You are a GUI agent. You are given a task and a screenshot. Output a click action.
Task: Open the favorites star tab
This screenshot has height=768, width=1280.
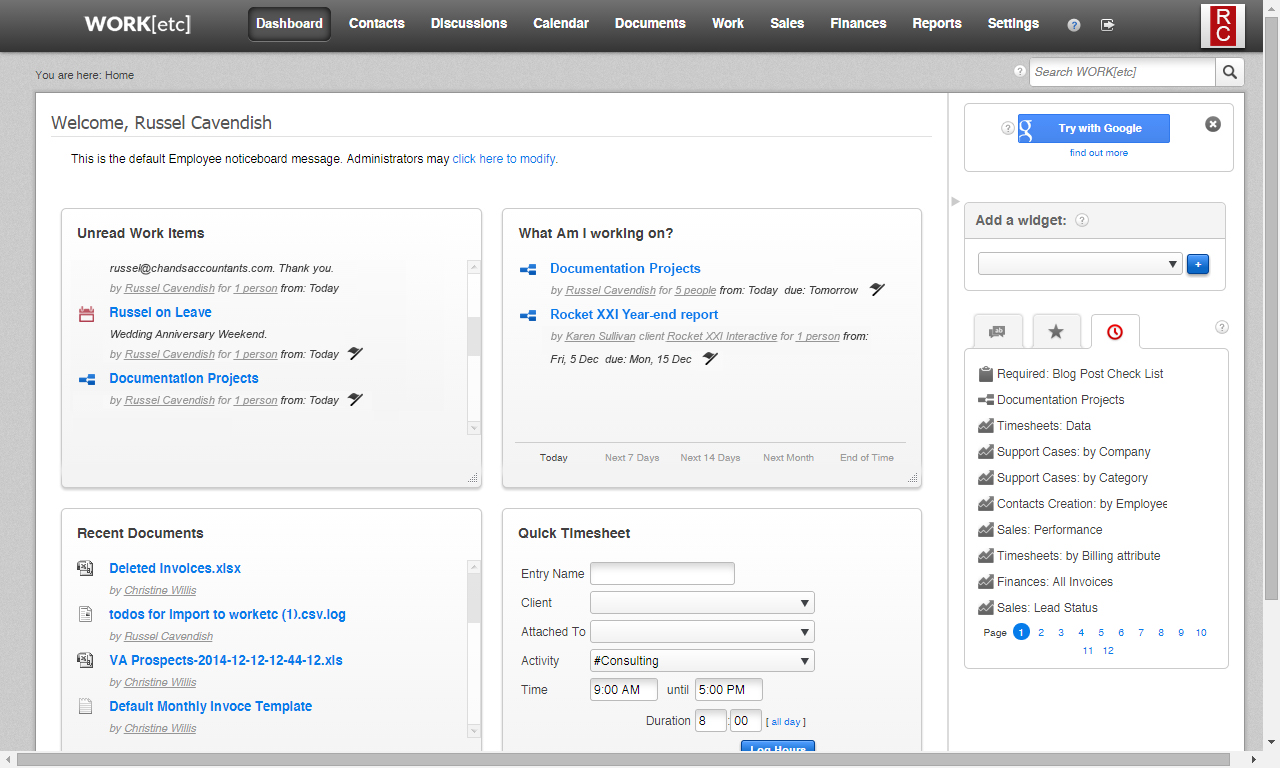pyautogui.click(x=1056, y=332)
